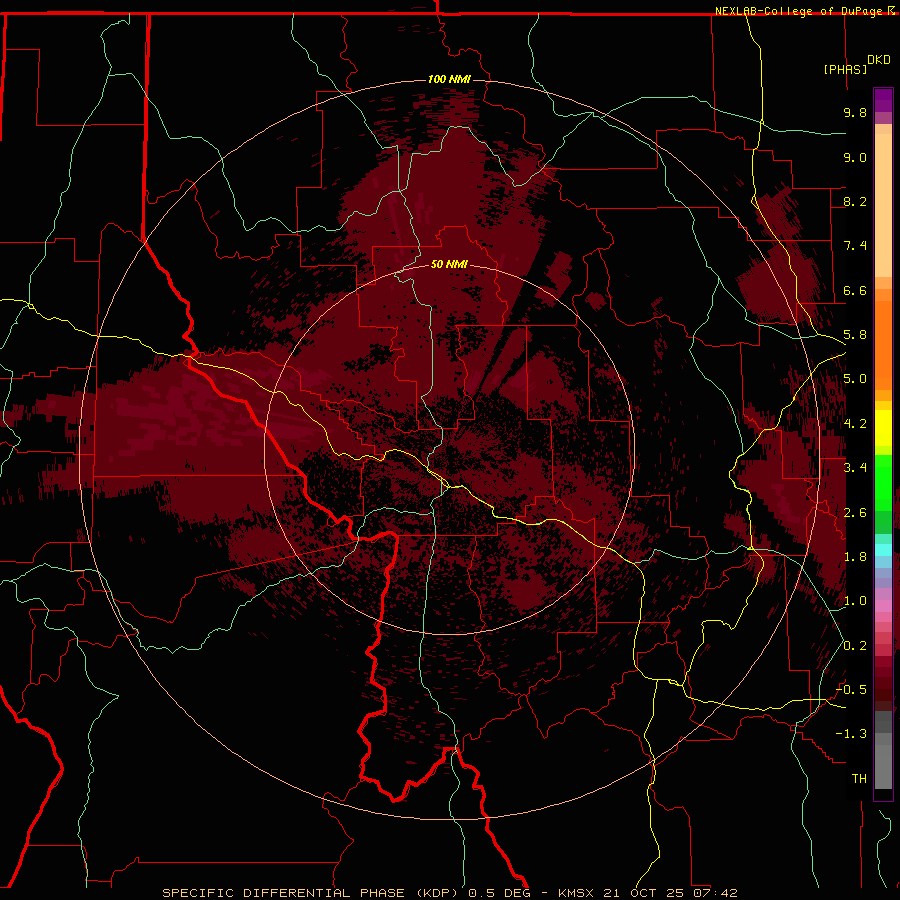Click the 50 NMI range ring label
900x900 pixels.
(449, 264)
